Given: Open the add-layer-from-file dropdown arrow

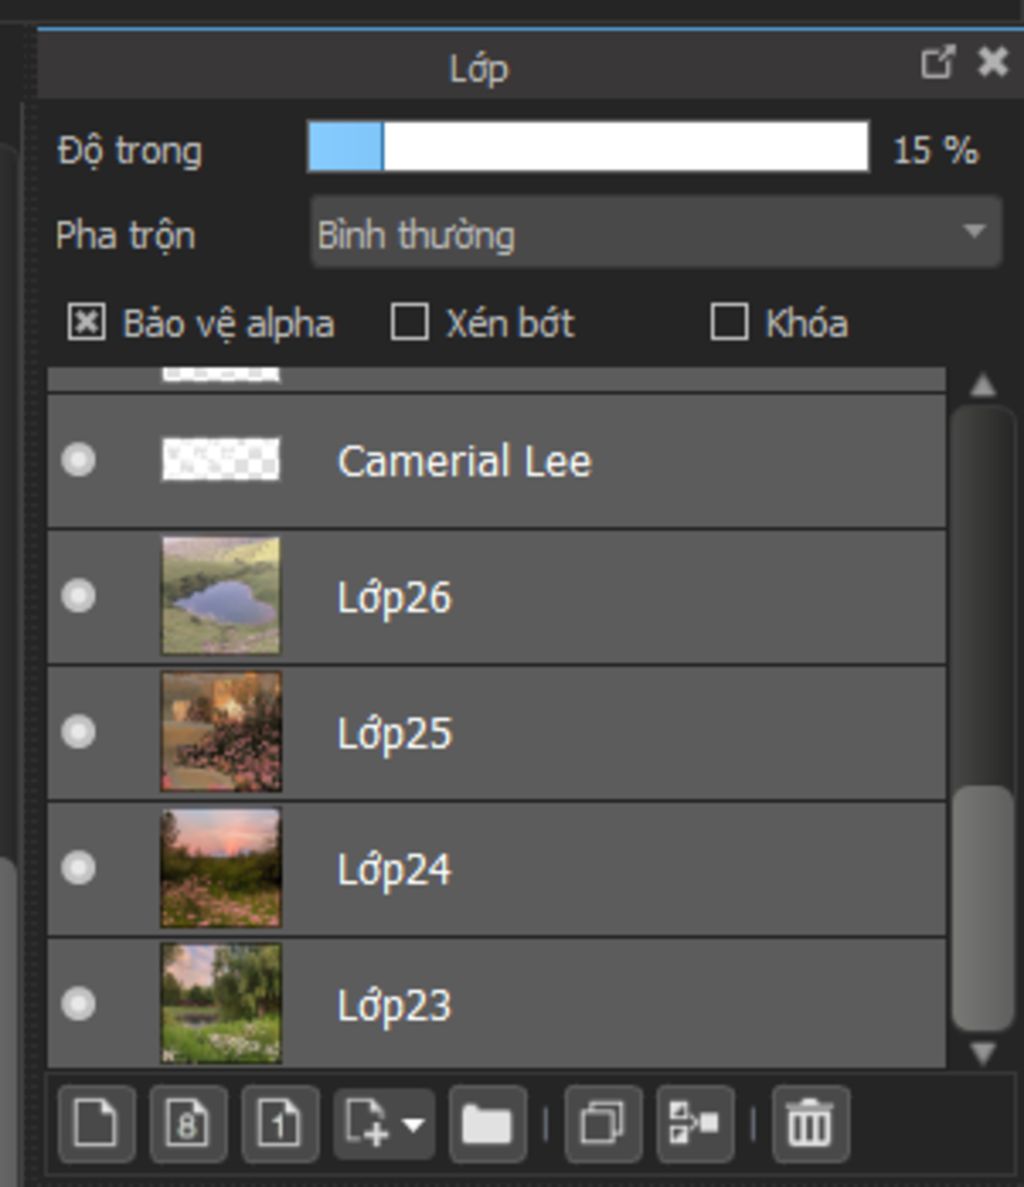Looking at the screenshot, I should (413, 1124).
